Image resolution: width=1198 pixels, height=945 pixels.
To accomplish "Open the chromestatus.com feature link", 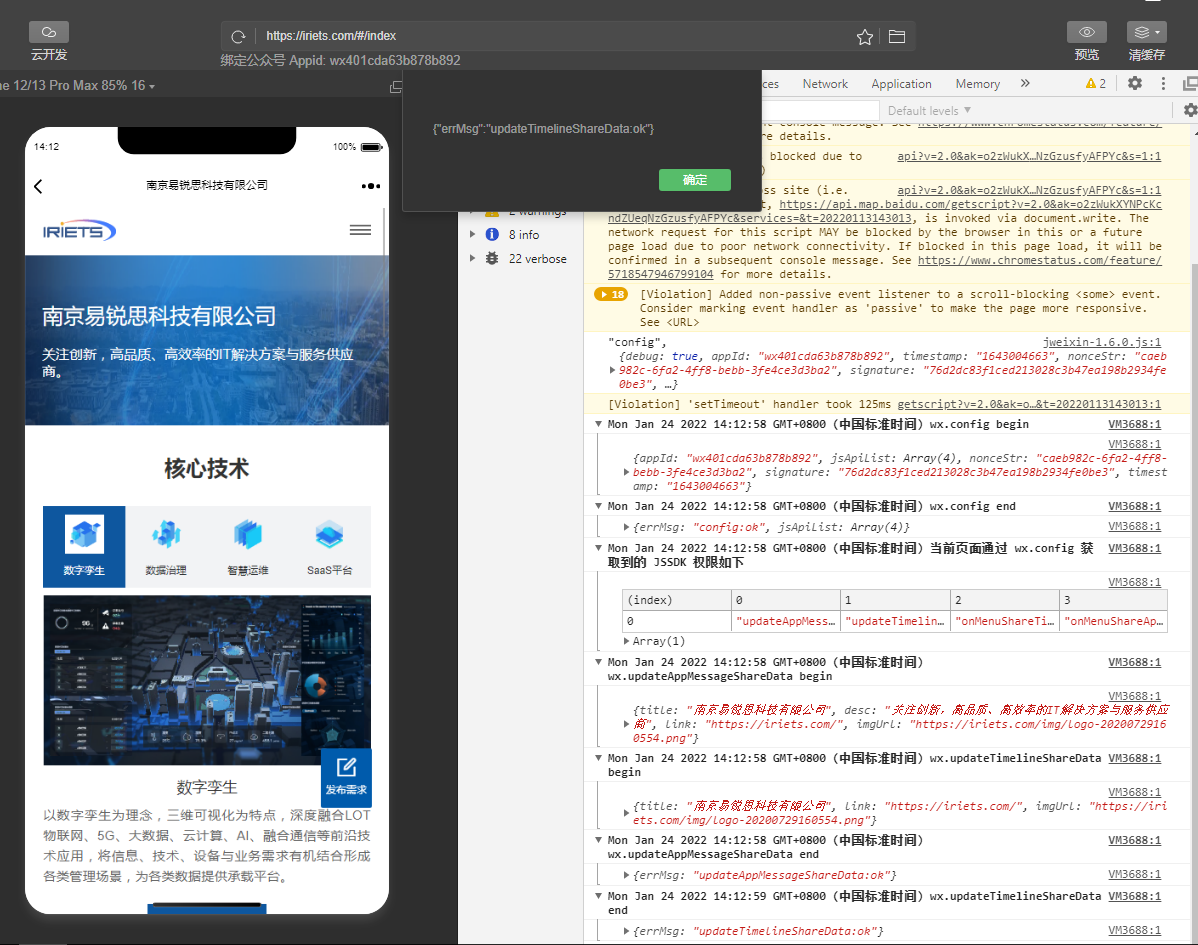I will [1040, 261].
